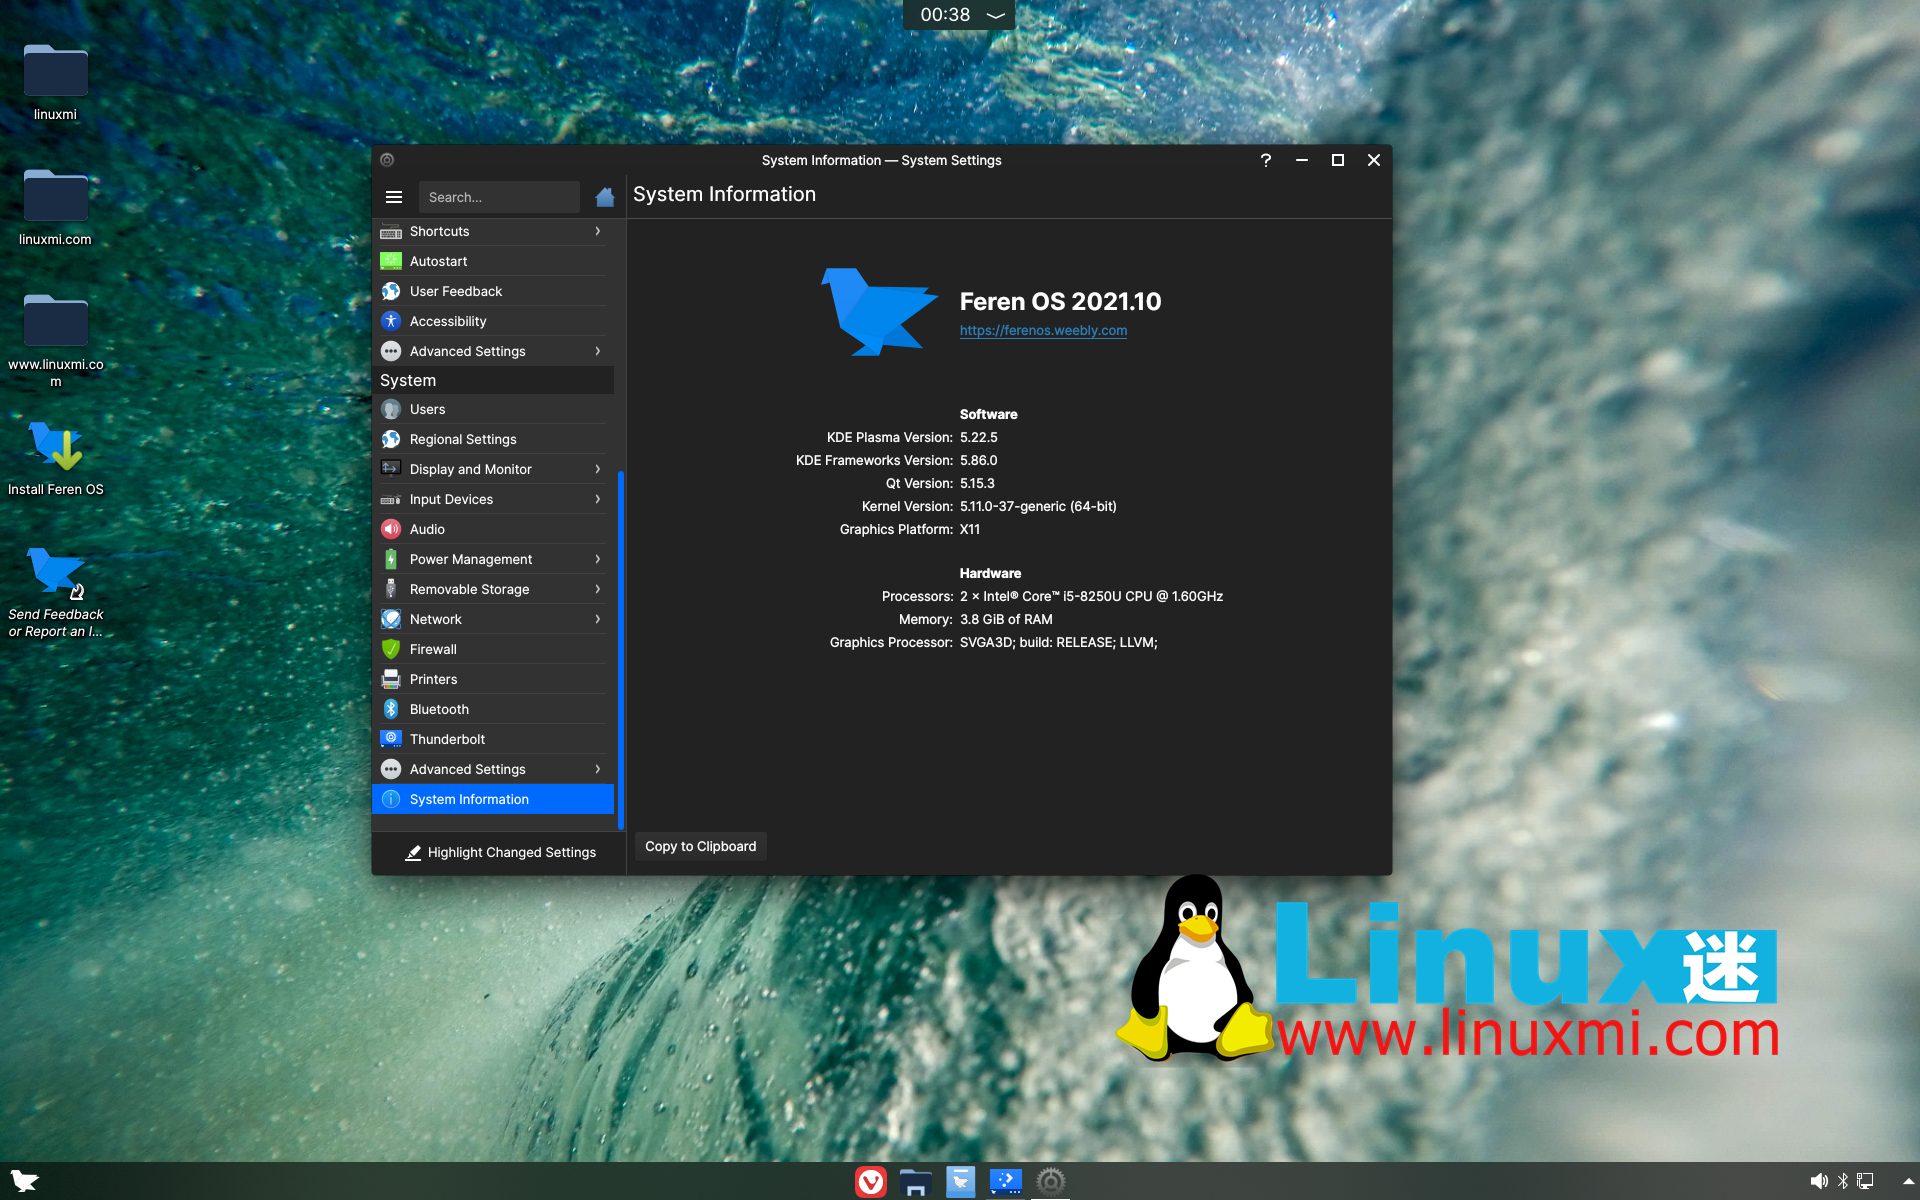Click the Search field in System Settings
This screenshot has height=1200, width=1920.
(499, 197)
